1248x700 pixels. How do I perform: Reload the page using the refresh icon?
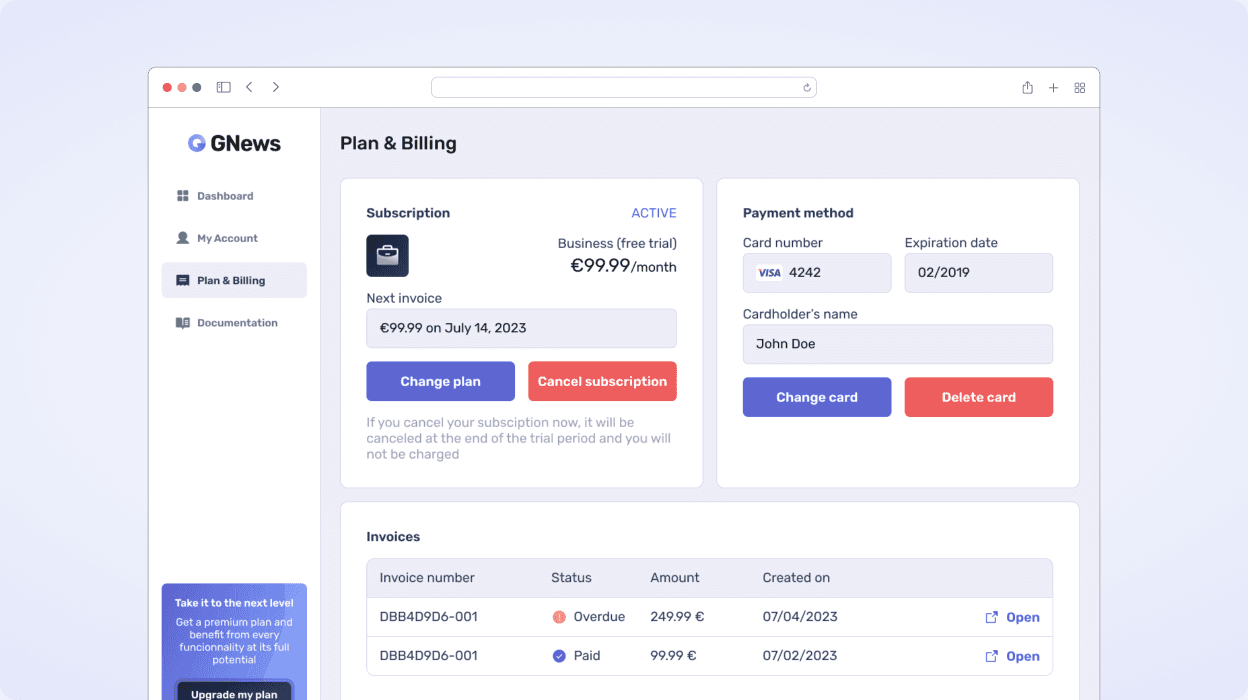pyautogui.click(x=806, y=88)
